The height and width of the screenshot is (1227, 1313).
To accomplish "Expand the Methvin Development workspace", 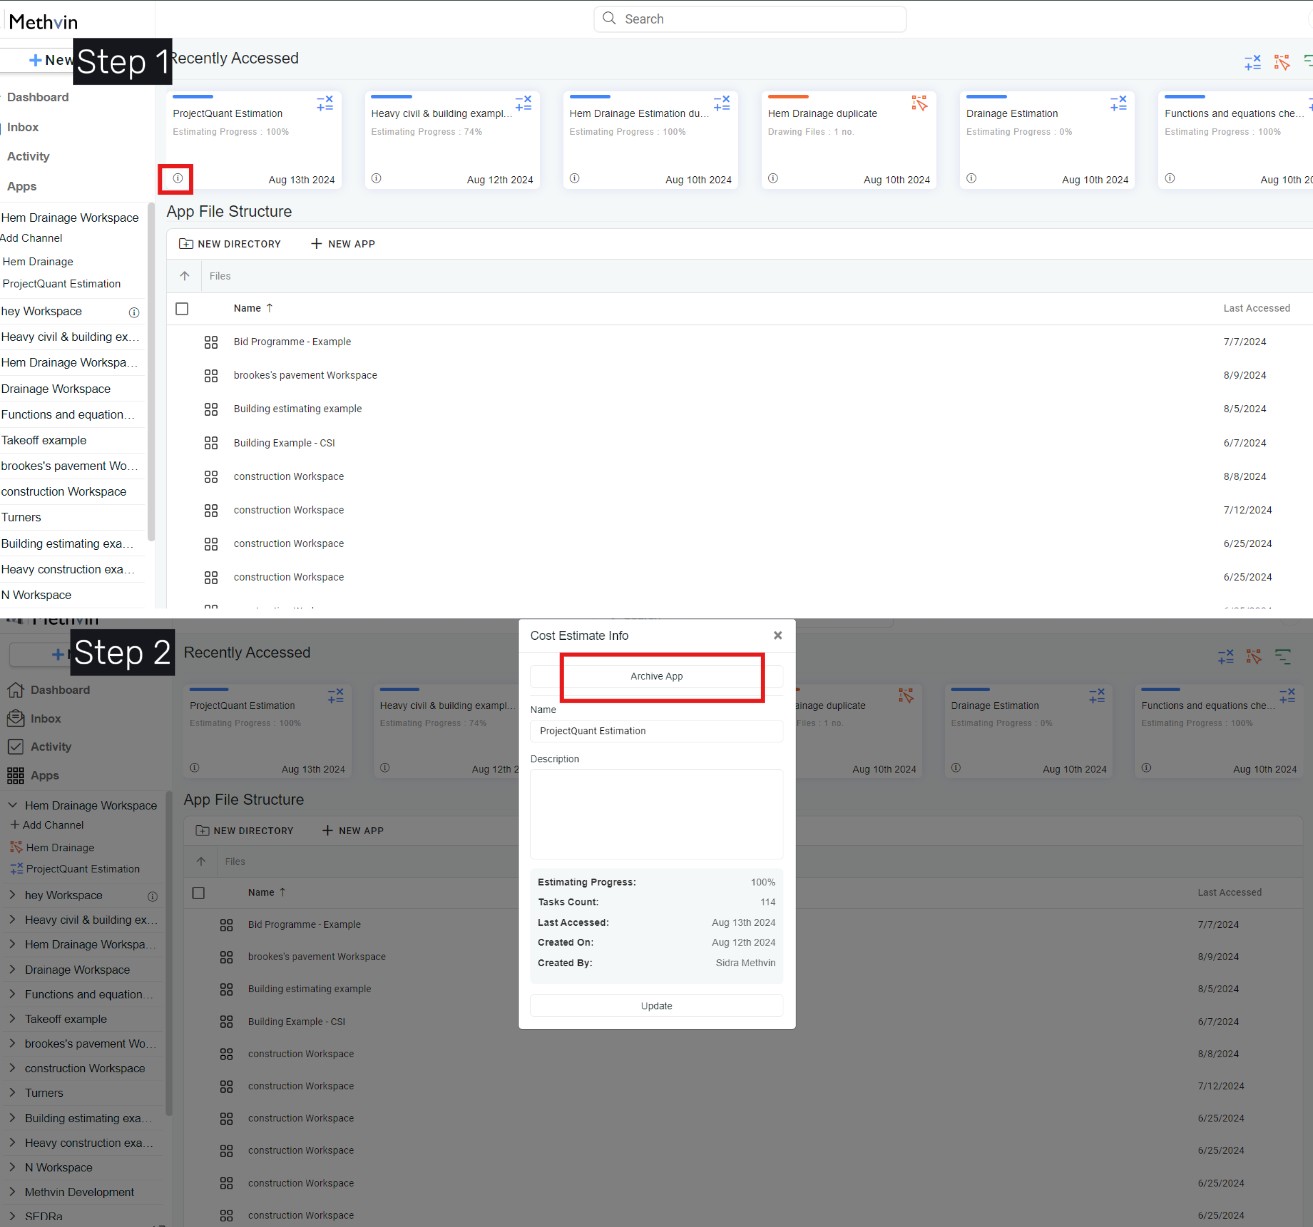I will pos(12,1192).
